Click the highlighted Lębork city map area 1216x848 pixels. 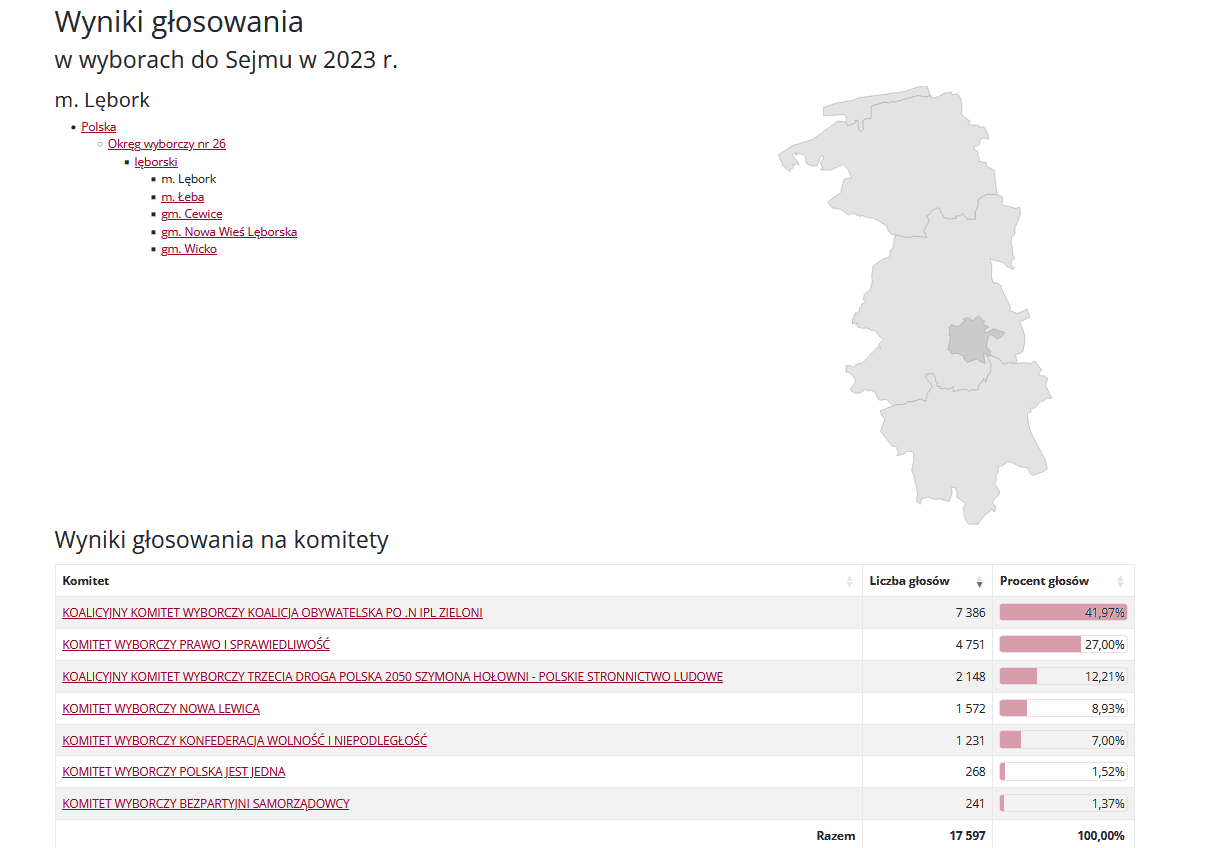tap(967, 340)
